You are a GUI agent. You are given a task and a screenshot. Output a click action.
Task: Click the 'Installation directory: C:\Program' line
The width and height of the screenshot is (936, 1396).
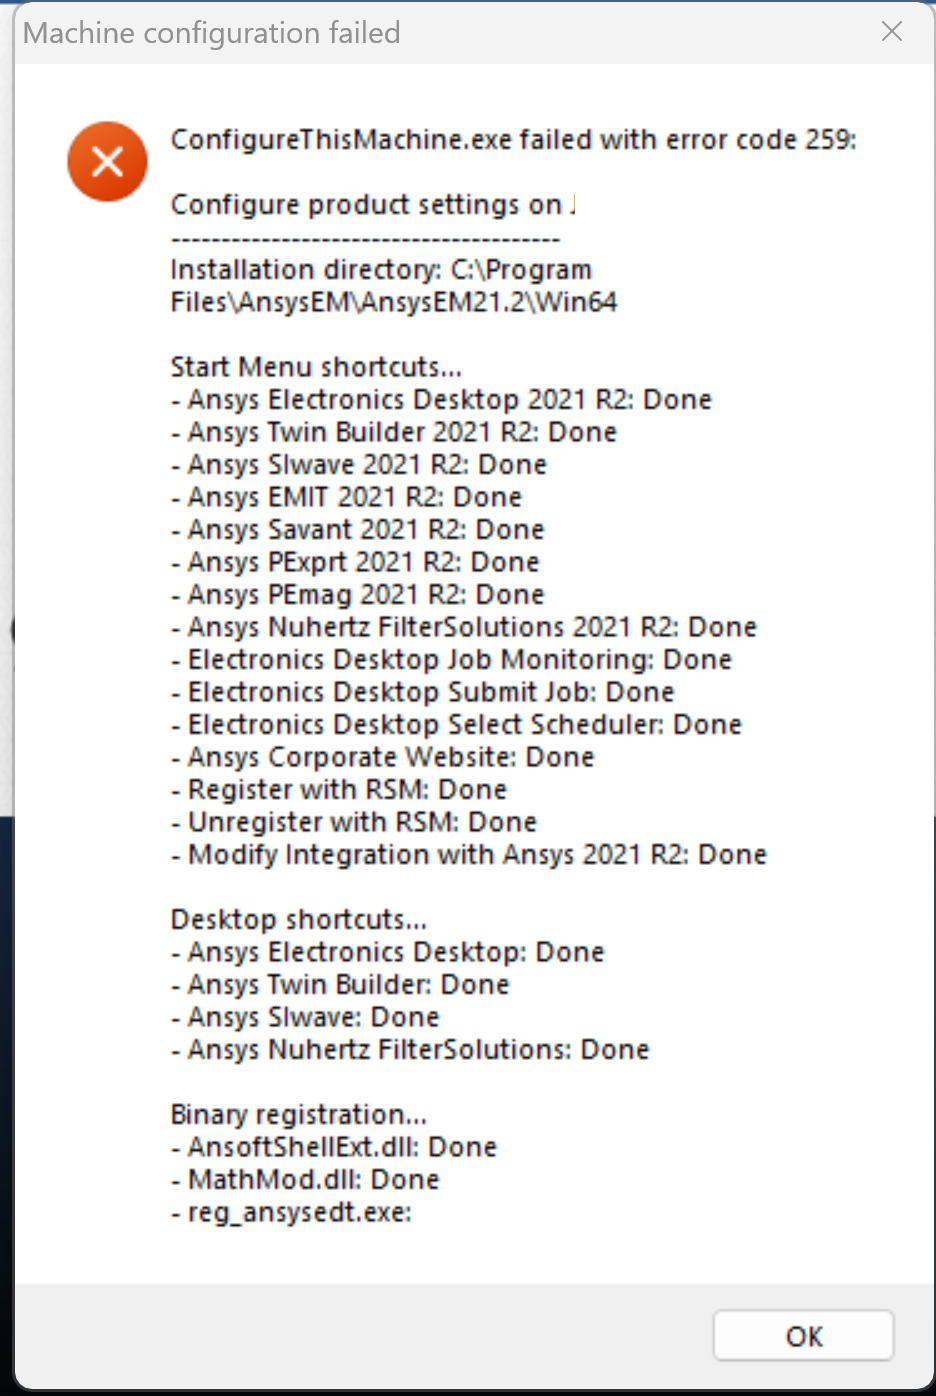click(381, 269)
